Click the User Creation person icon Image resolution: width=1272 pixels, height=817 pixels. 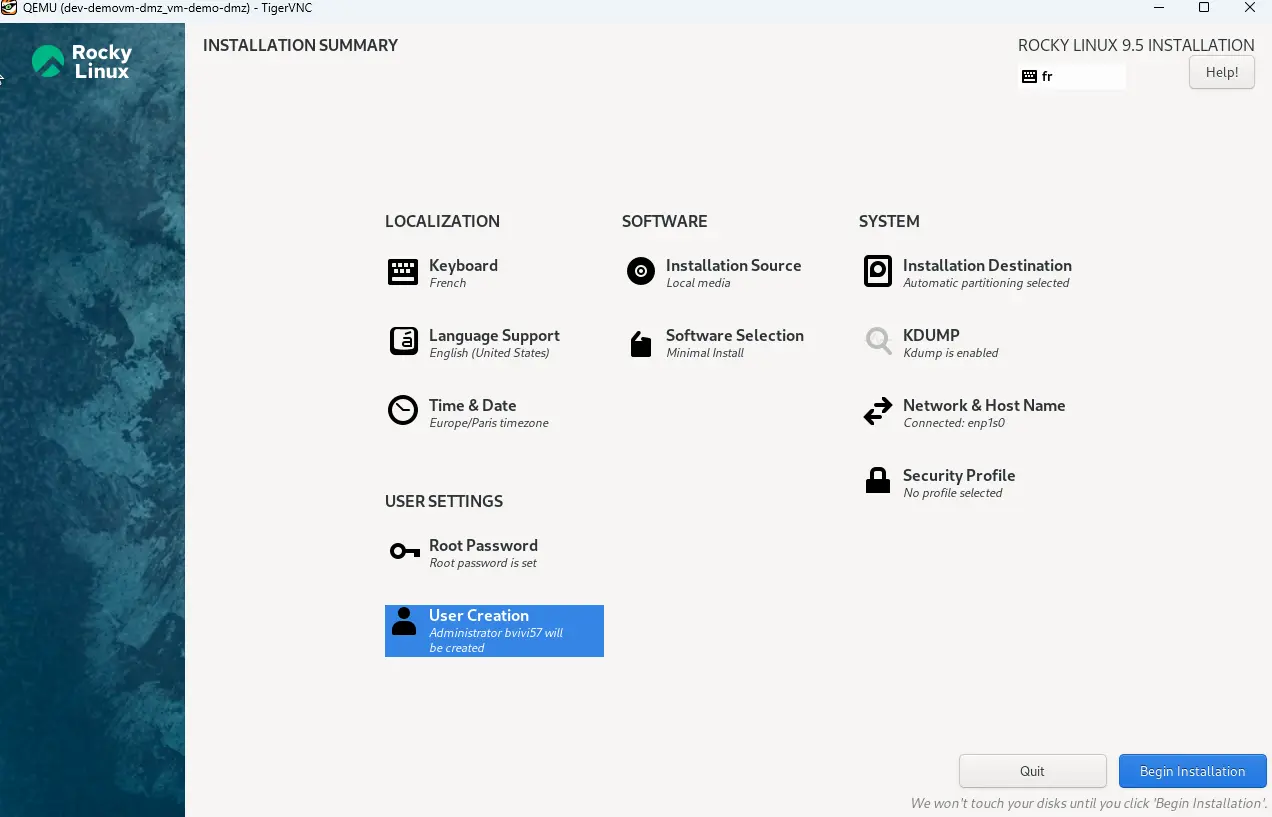404,621
